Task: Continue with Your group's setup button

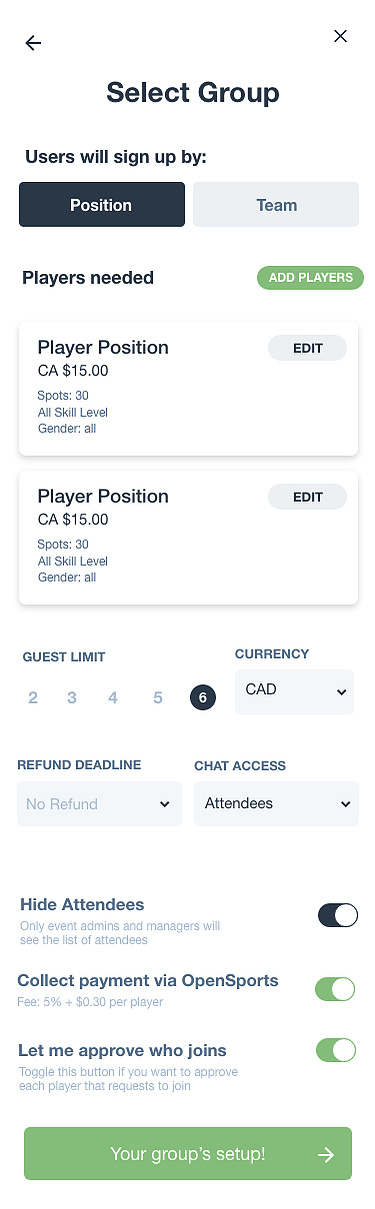Action: (188, 1154)
